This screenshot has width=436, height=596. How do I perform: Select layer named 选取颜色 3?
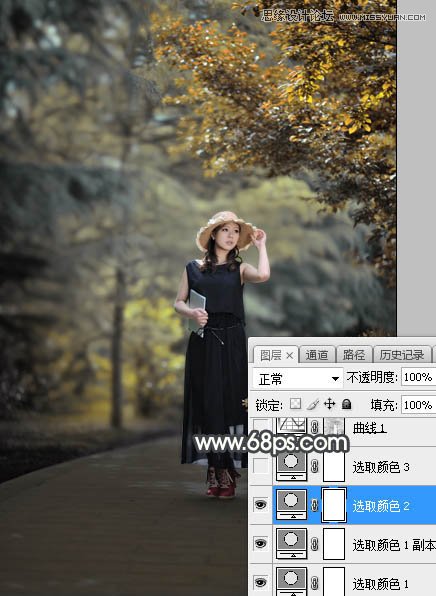coord(381,467)
